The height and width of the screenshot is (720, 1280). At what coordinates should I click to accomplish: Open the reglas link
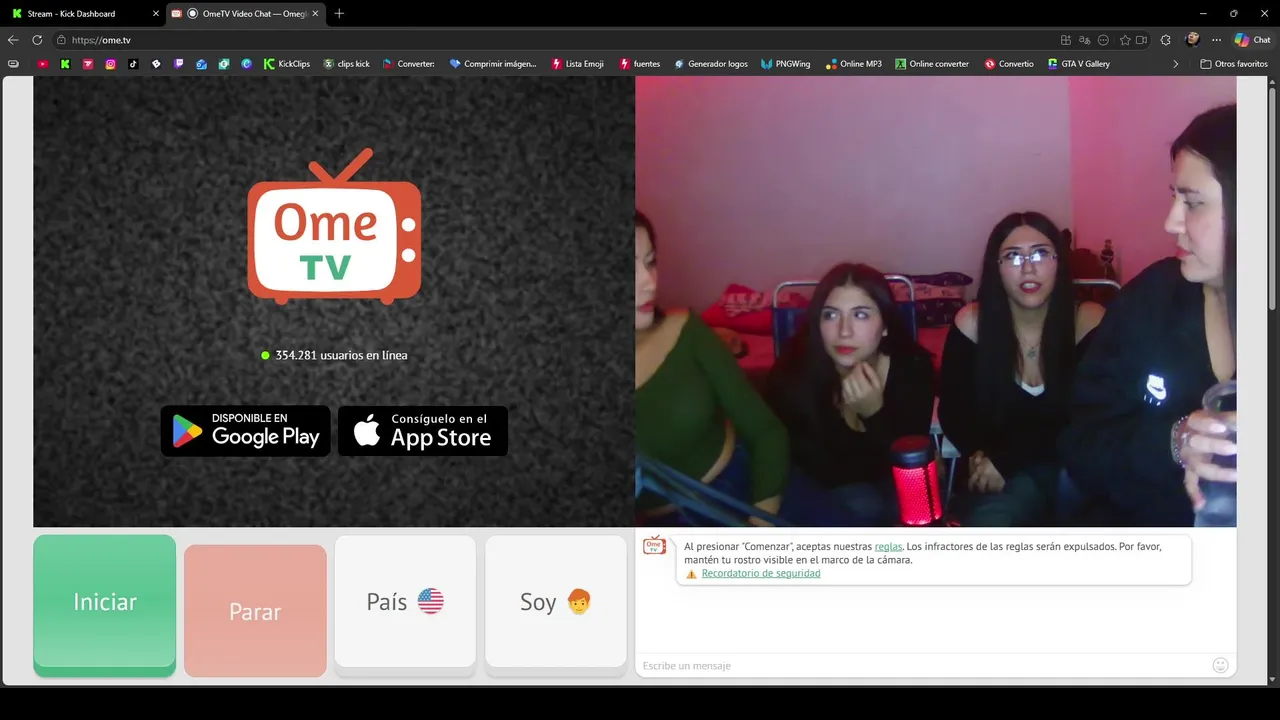(888, 547)
